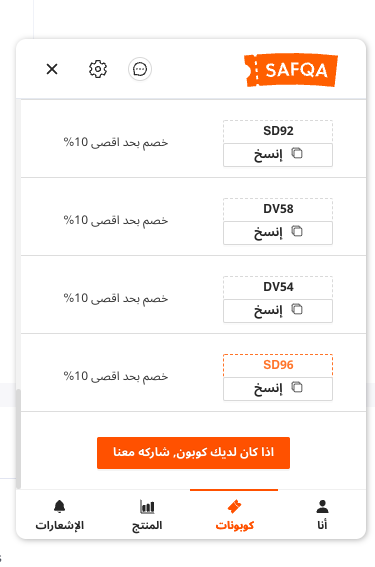Select the DV58 coupon code box

click(278, 209)
